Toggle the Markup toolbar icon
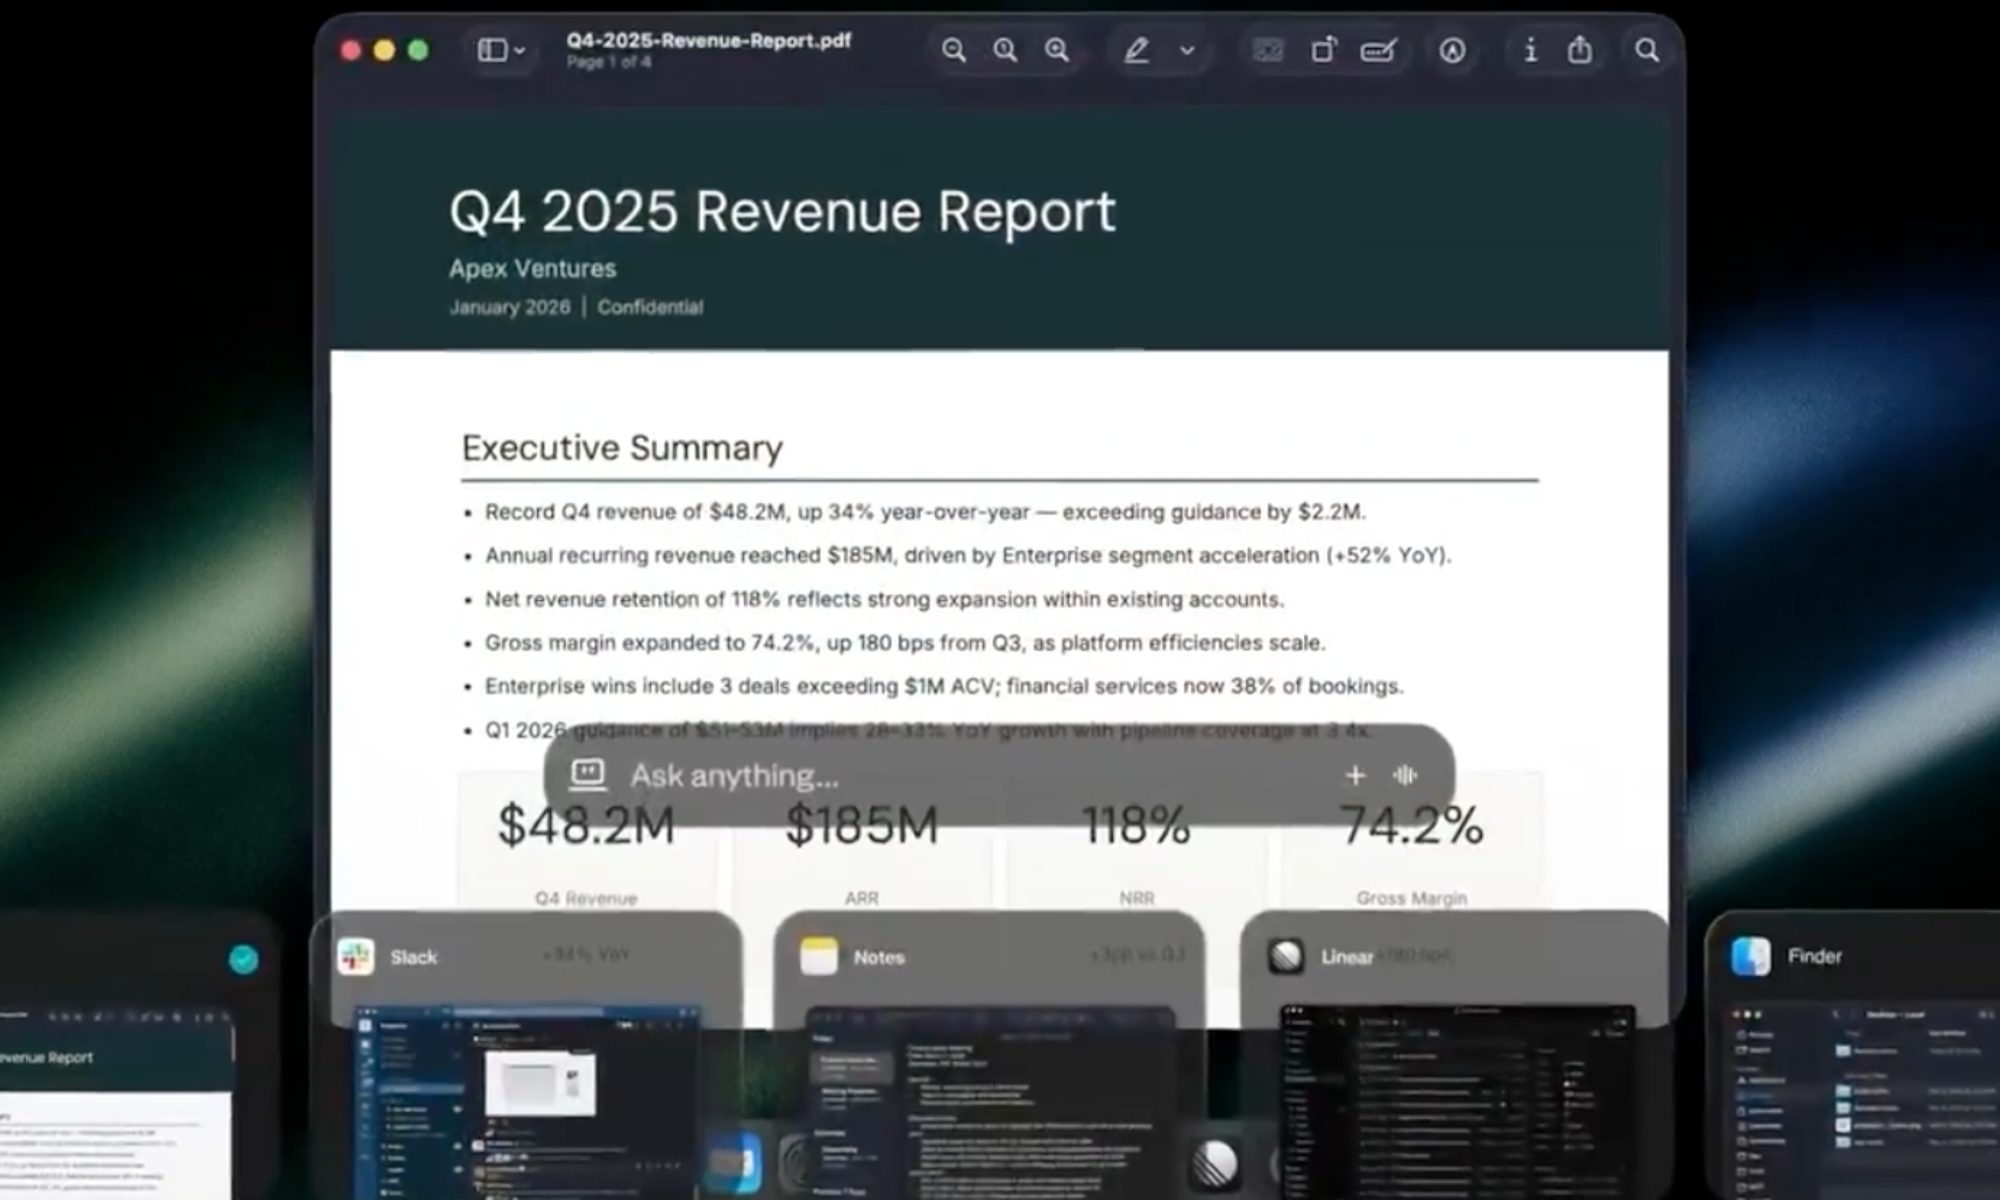This screenshot has width=2000, height=1200. [x=1452, y=50]
